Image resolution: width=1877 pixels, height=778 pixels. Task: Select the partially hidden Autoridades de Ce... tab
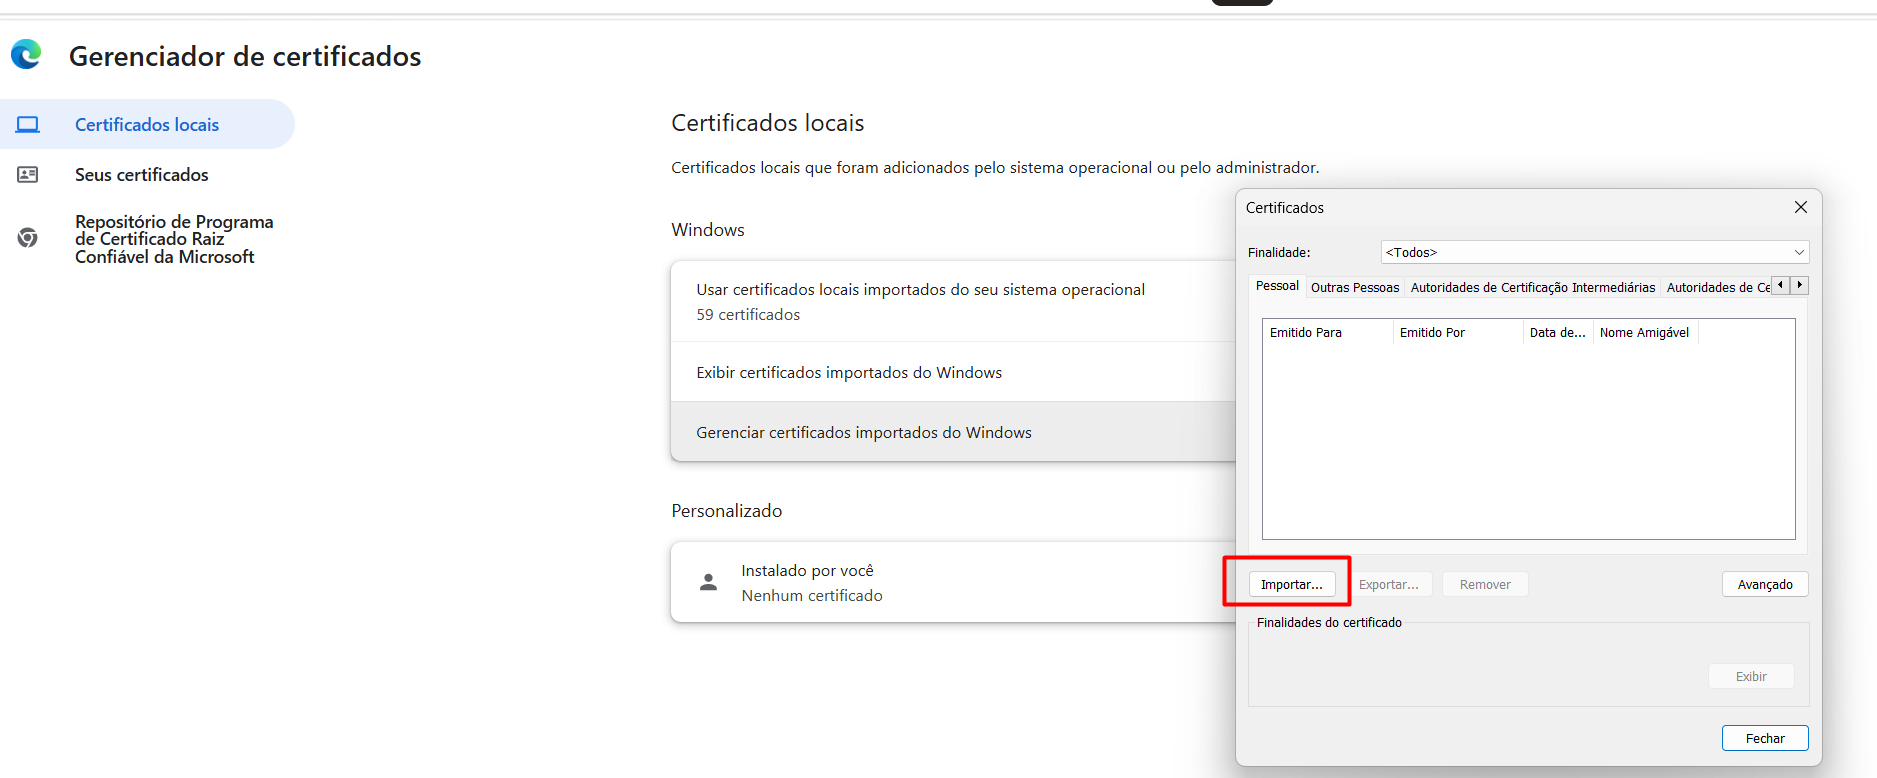pos(1716,287)
